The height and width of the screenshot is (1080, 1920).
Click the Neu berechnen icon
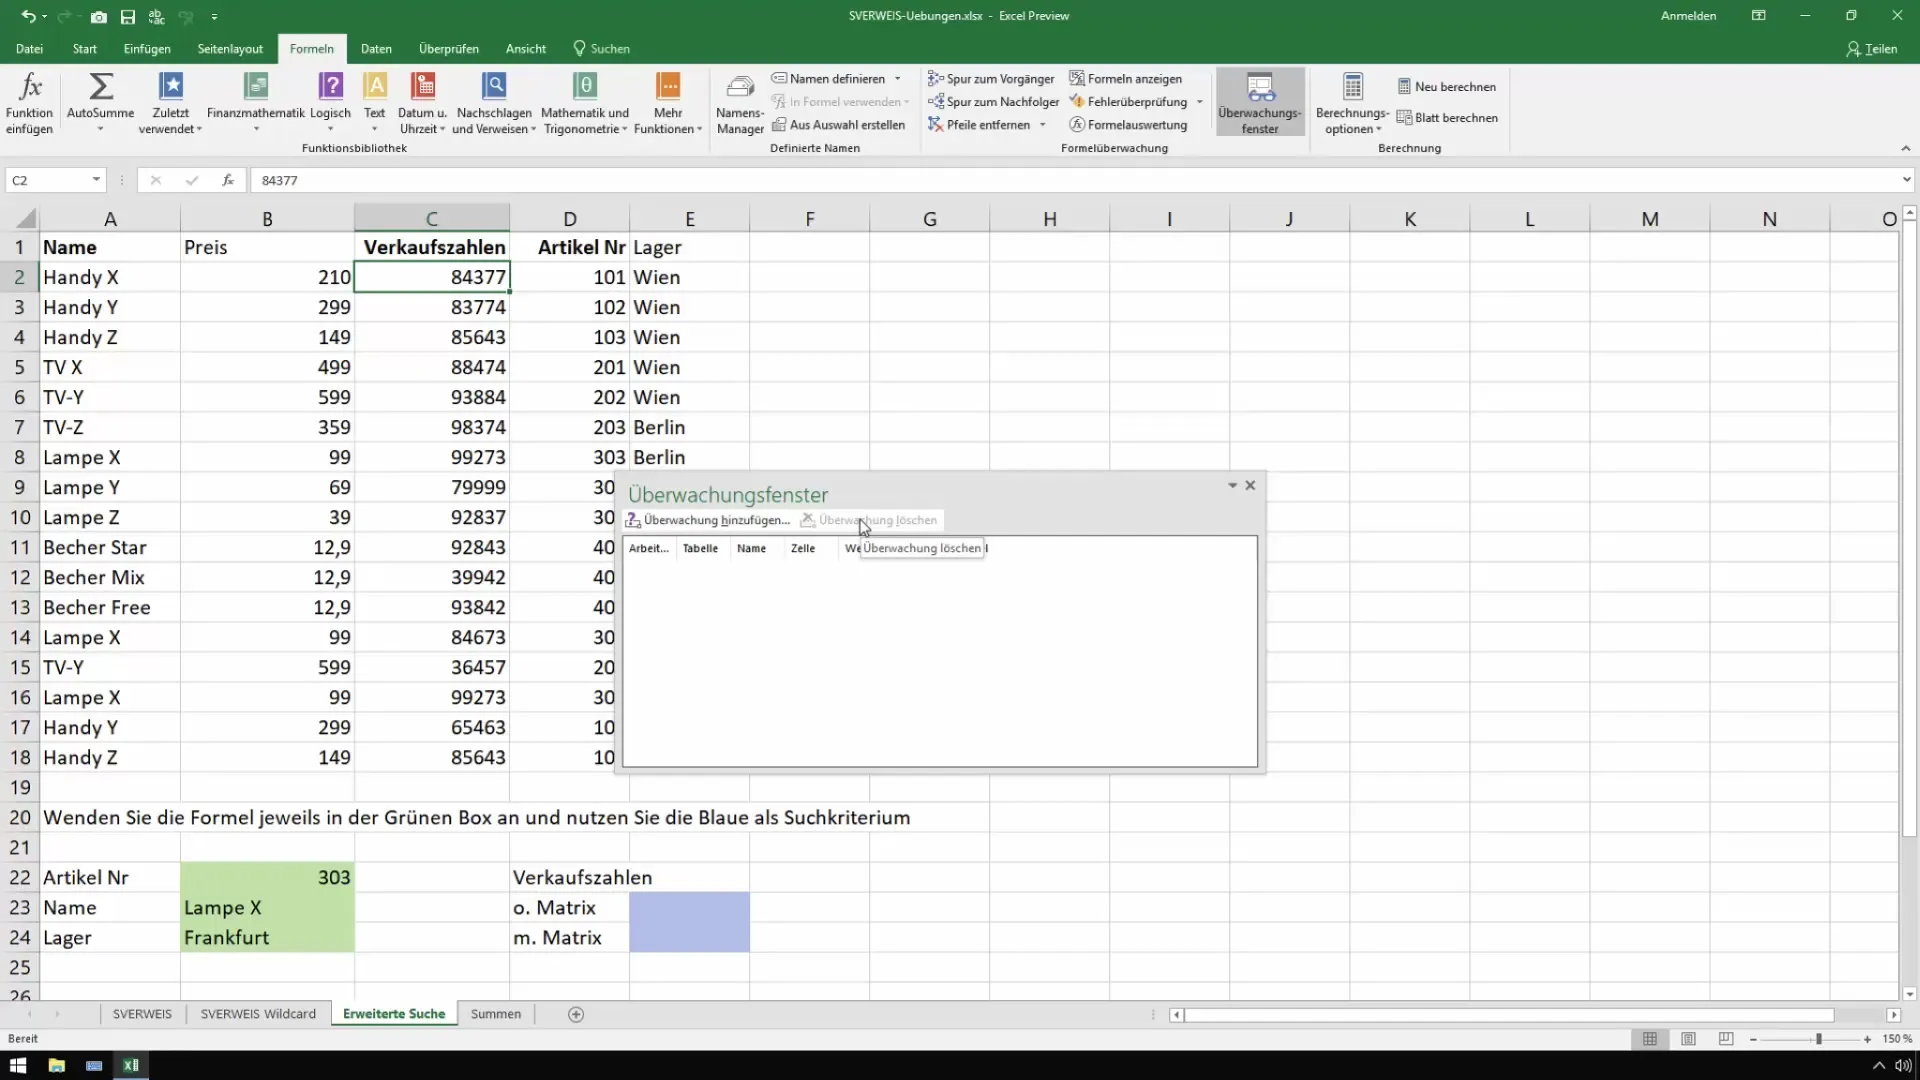(1403, 86)
